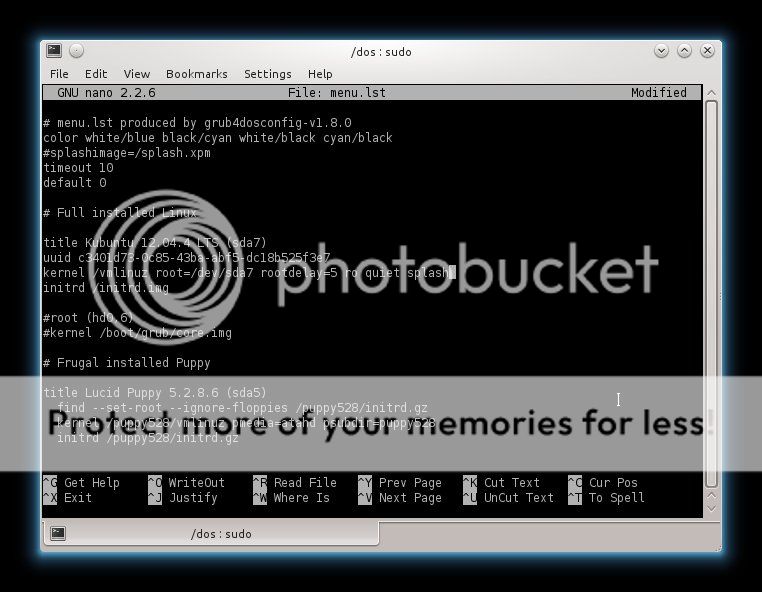Click the 'color white/blue black/cyan' line
Screen dimensions: 762x592
pos(218,138)
